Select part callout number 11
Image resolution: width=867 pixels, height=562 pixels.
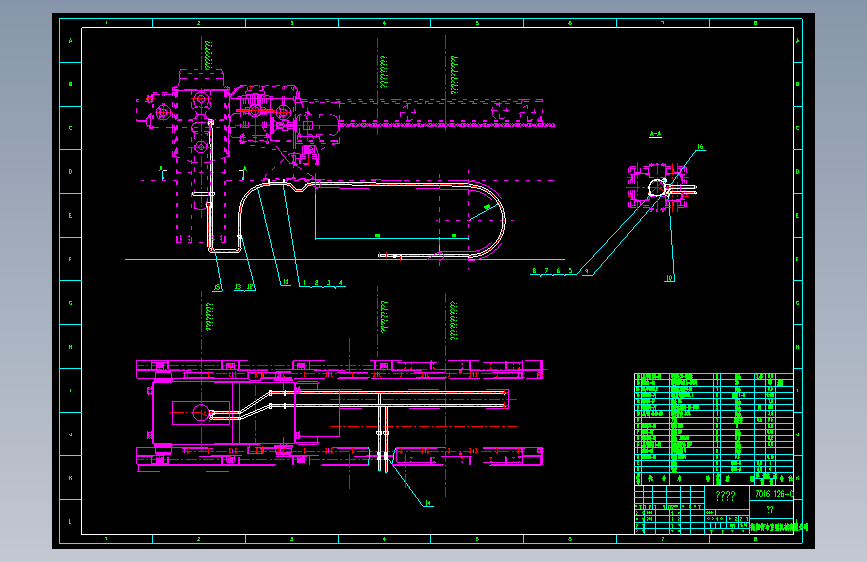coord(285,282)
